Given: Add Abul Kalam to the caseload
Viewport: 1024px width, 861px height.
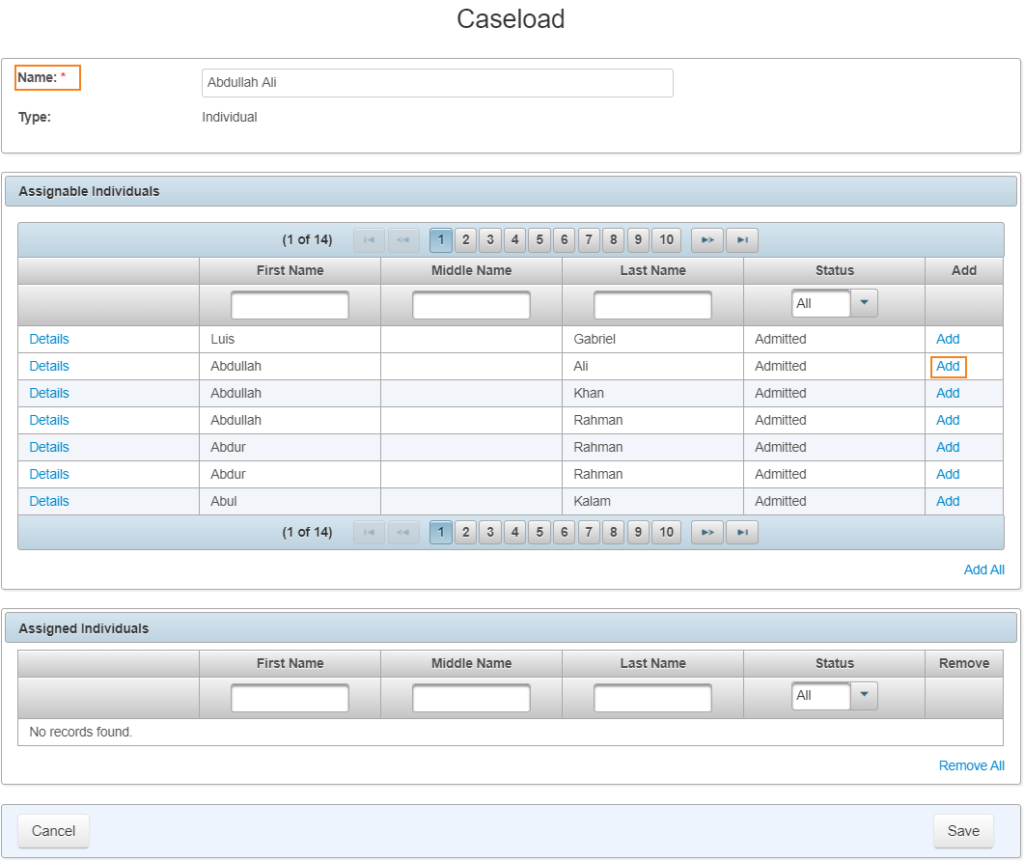Looking at the screenshot, I should click(947, 500).
